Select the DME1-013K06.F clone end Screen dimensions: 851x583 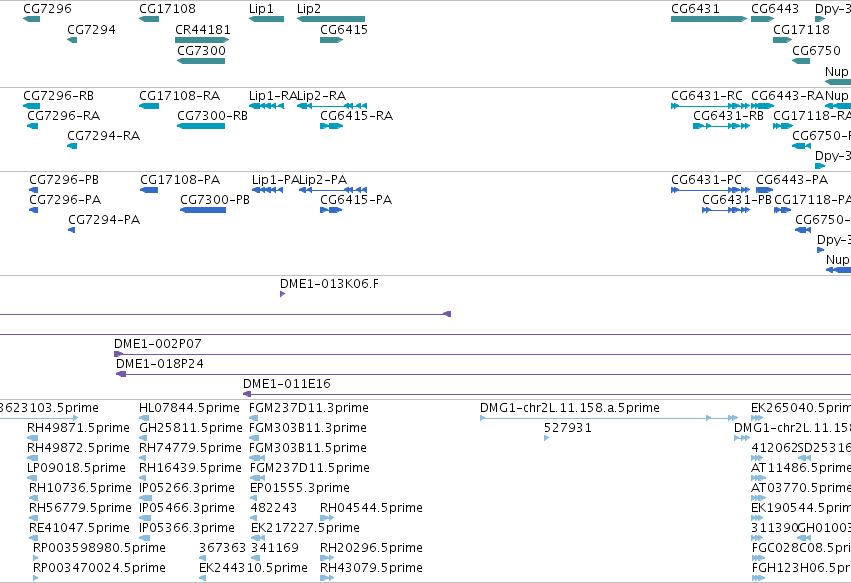click(x=282, y=294)
